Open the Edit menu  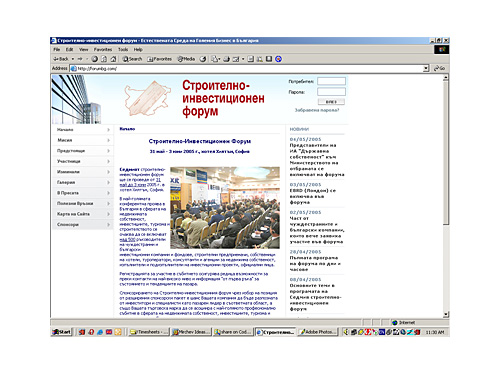pyautogui.click(x=69, y=49)
